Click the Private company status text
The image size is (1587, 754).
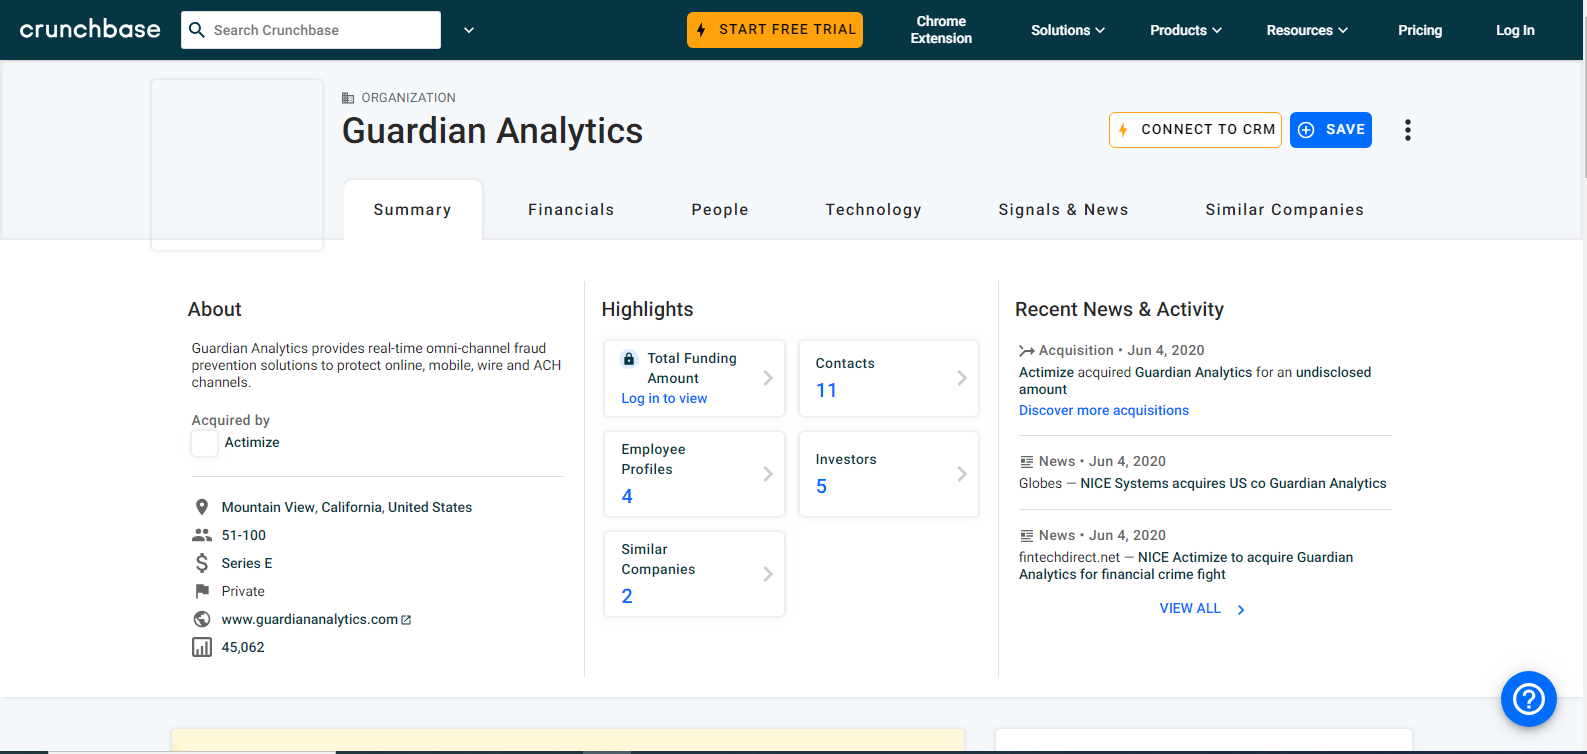click(x=243, y=592)
